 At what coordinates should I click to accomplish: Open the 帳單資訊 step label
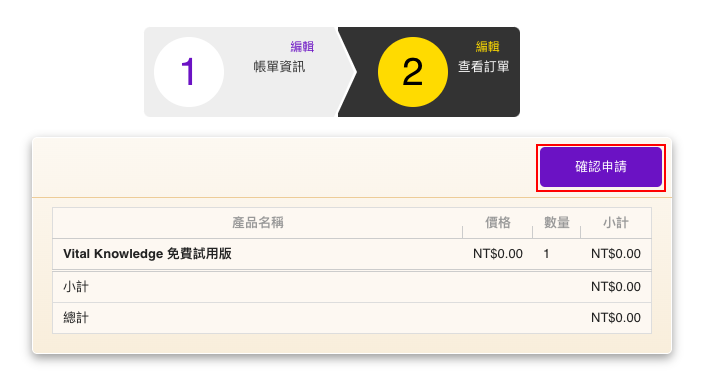[279, 67]
